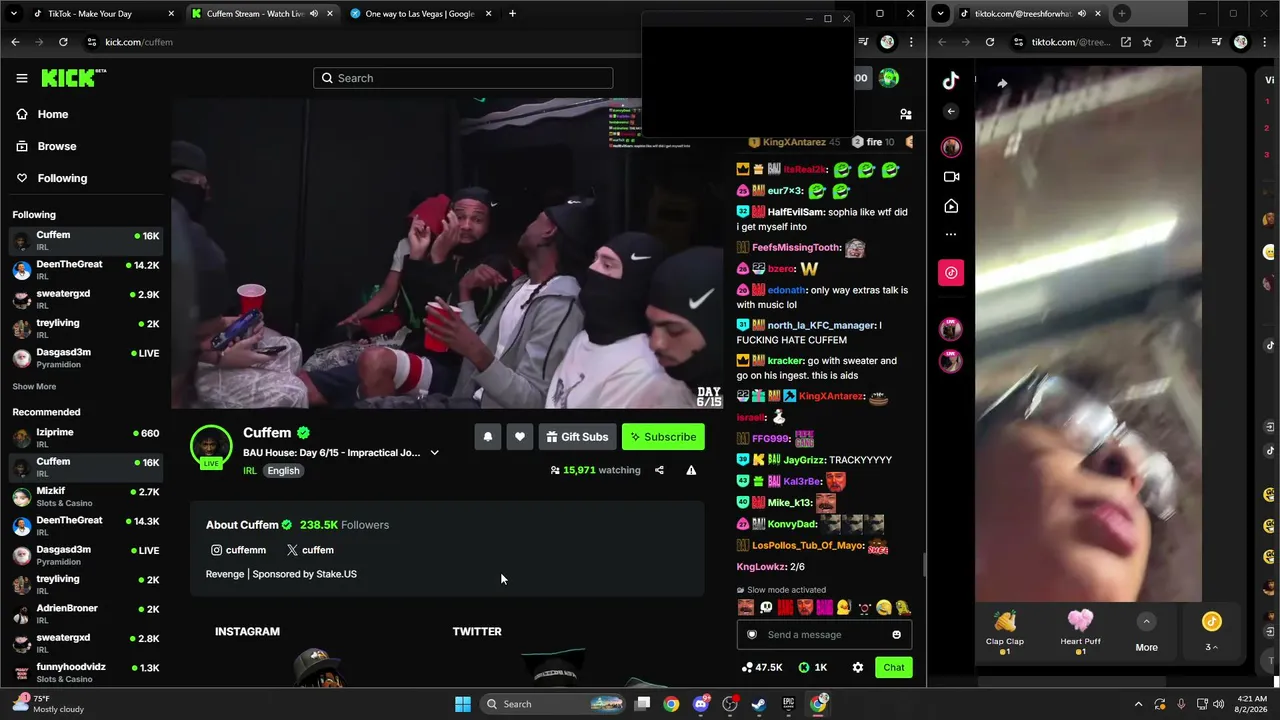1280x720 pixels.
Task: Click the Kick address bar URL
Action: pyautogui.click(x=139, y=42)
